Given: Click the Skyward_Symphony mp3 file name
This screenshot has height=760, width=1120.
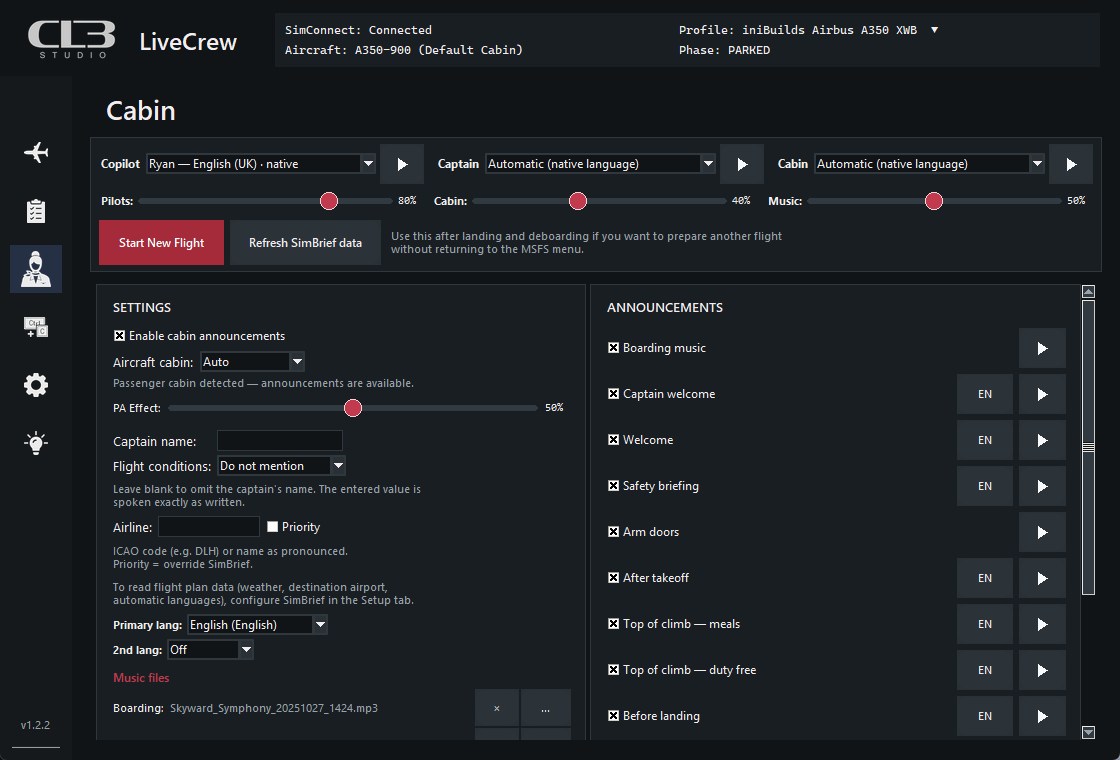Looking at the screenshot, I should (274, 708).
